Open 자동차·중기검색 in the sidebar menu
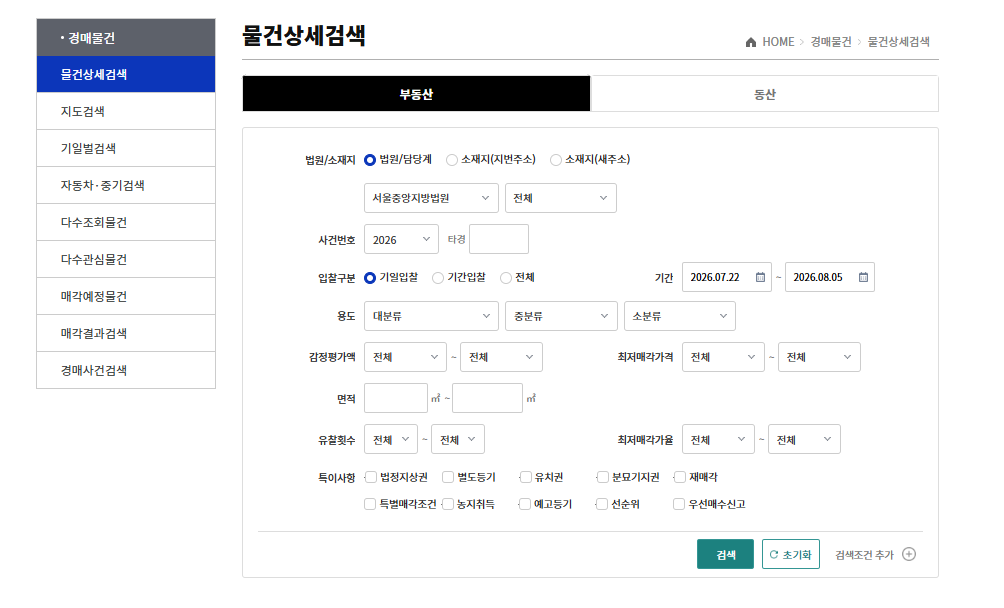Image resolution: width=1004 pixels, height=608 pixels. (x=126, y=186)
